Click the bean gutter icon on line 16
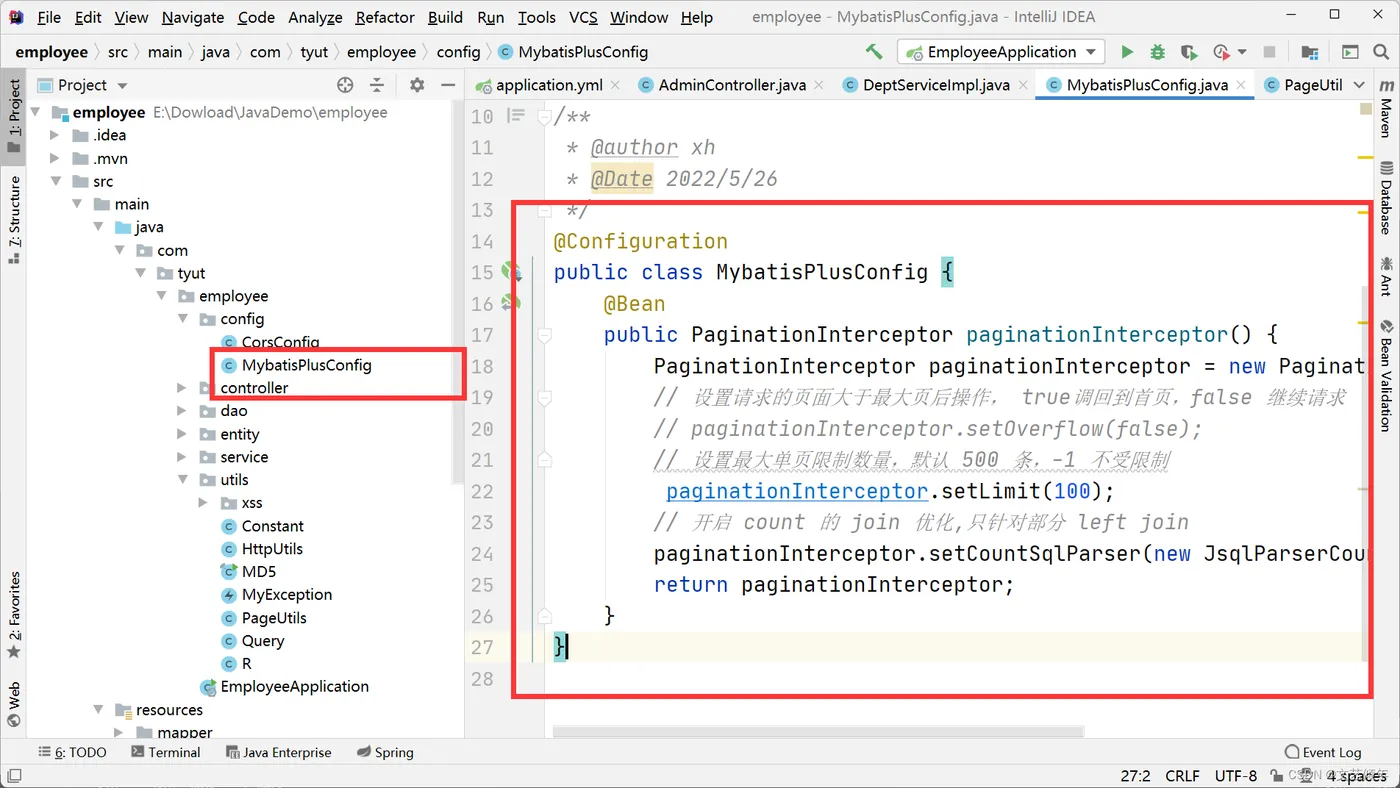Image resolution: width=1400 pixels, height=788 pixels. [512, 302]
